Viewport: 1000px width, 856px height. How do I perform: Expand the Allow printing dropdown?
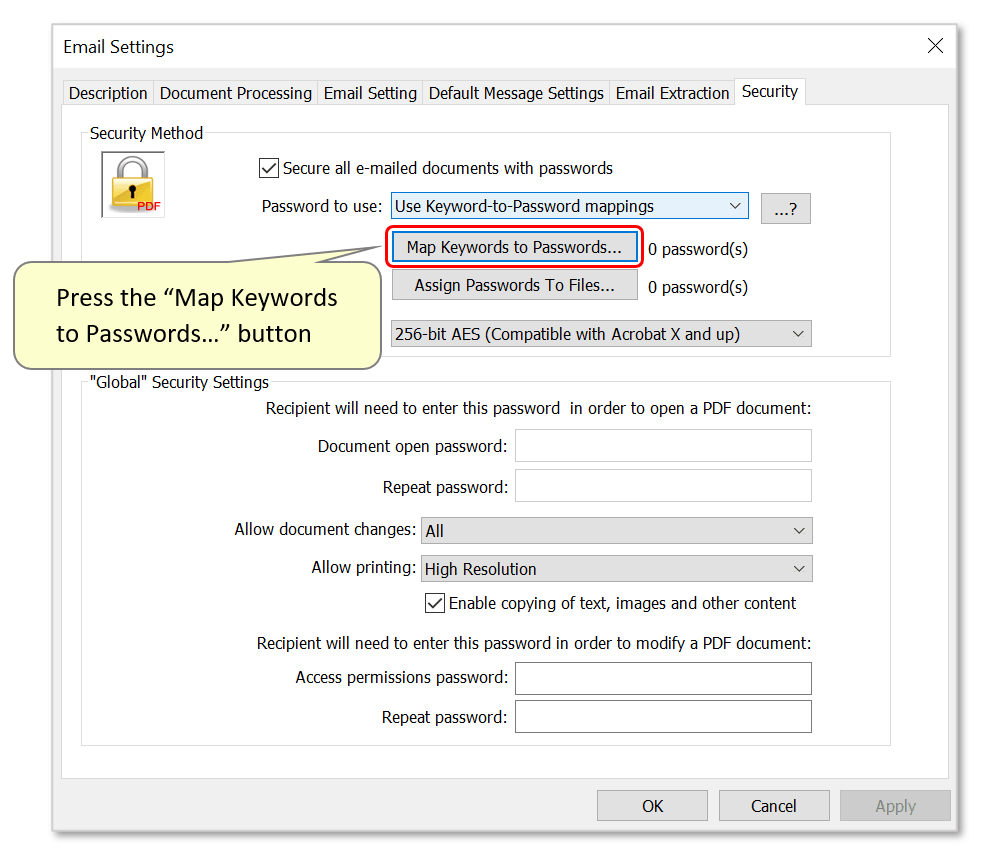pyautogui.click(x=616, y=568)
